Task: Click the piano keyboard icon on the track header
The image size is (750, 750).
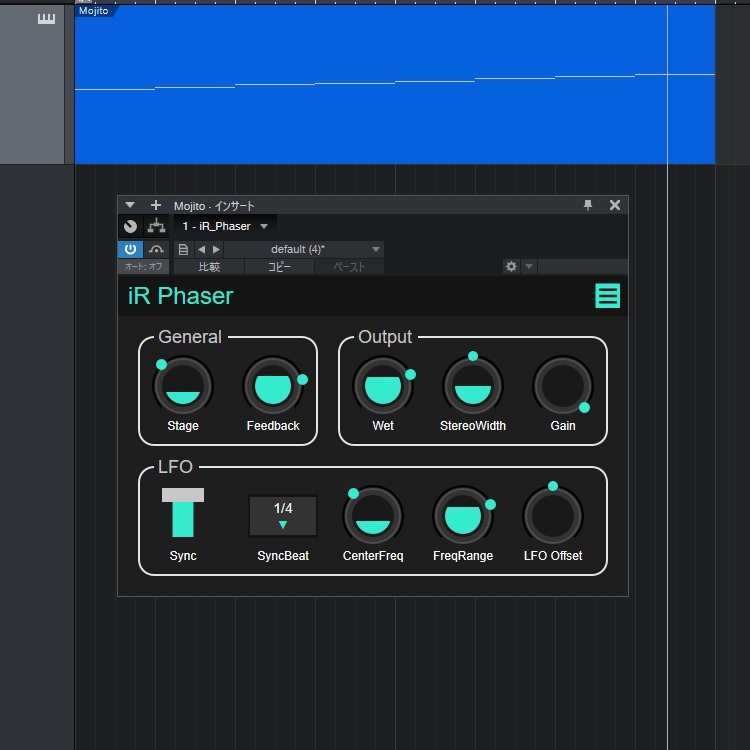Action: 46,19
